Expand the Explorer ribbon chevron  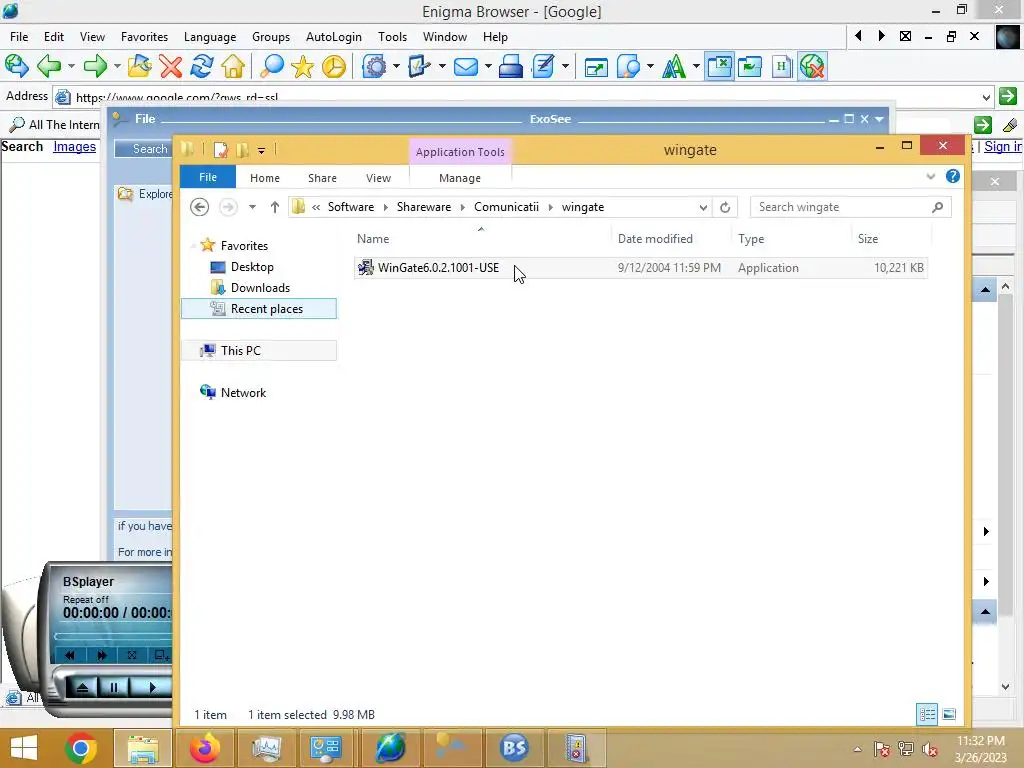point(931,176)
